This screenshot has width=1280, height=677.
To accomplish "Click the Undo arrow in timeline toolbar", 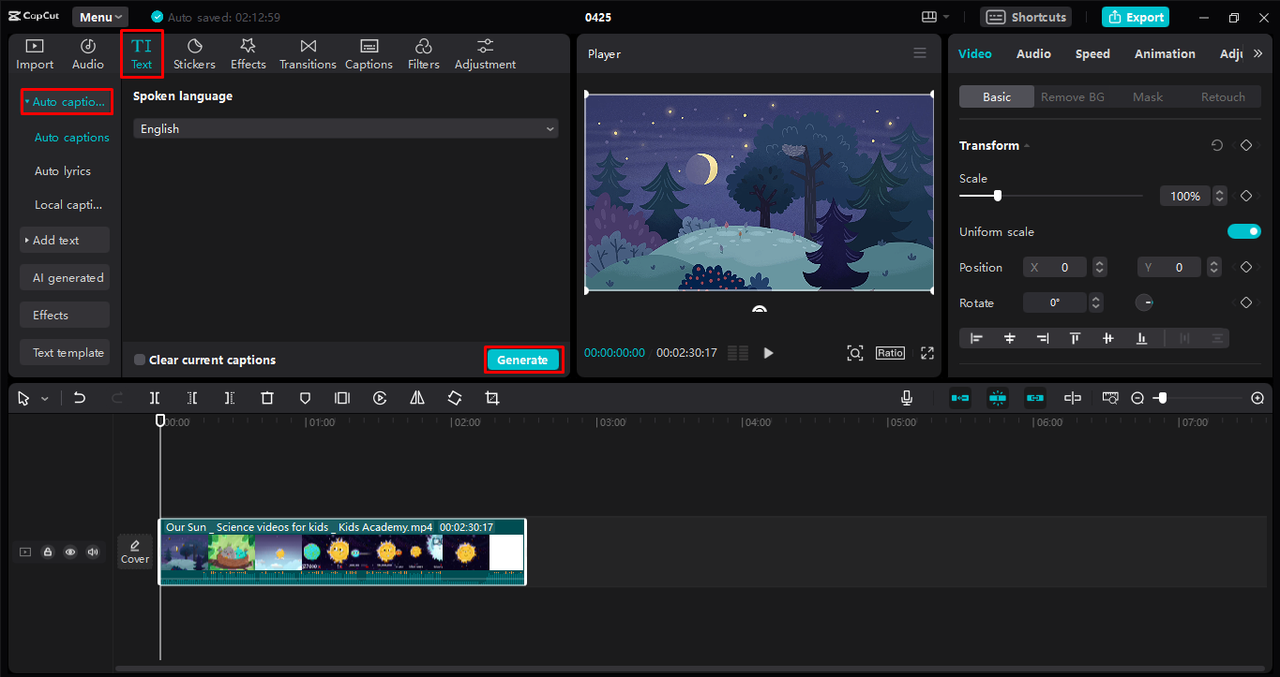I will tap(80, 398).
